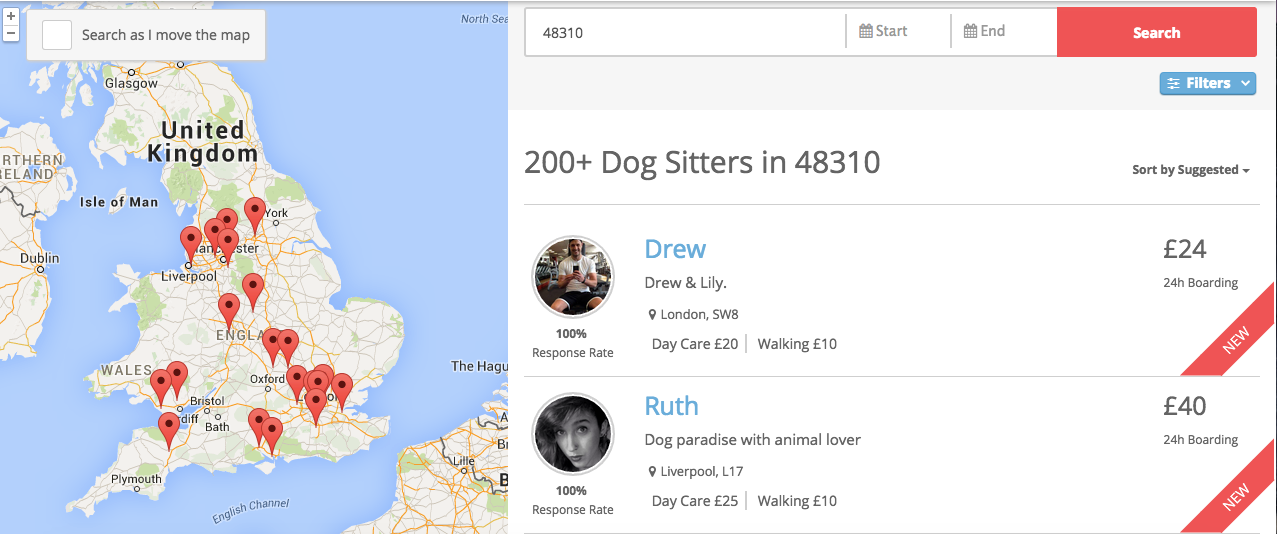
Task: Click the map pin near Liverpool
Action: [x=190, y=244]
